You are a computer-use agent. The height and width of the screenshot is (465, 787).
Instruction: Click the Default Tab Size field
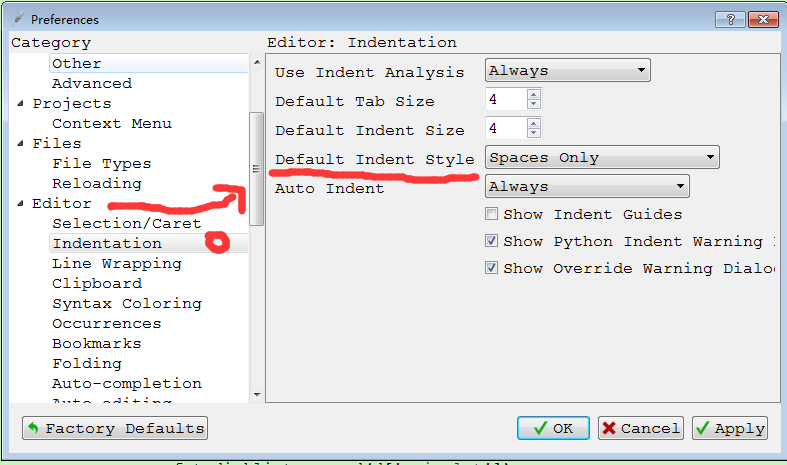tap(506, 99)
